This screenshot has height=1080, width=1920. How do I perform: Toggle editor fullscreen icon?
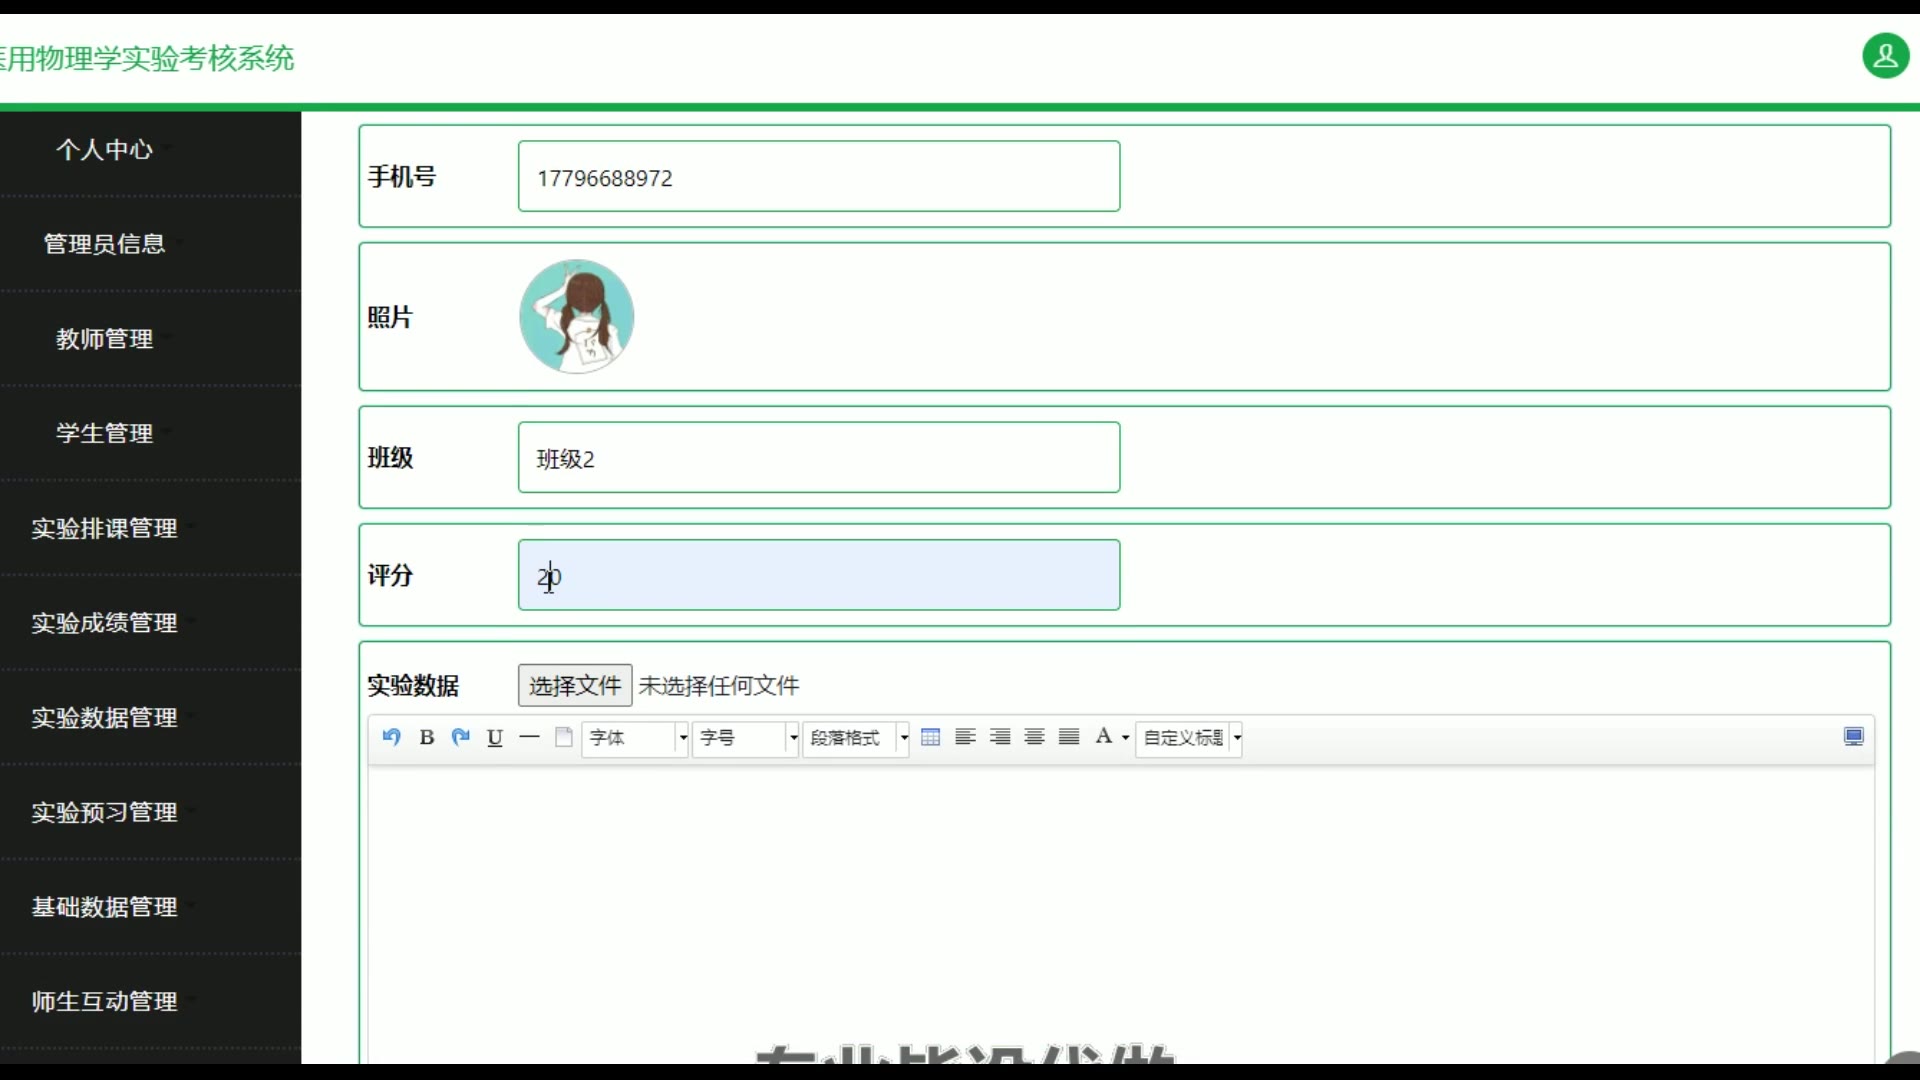click(x=1853, y=737)
